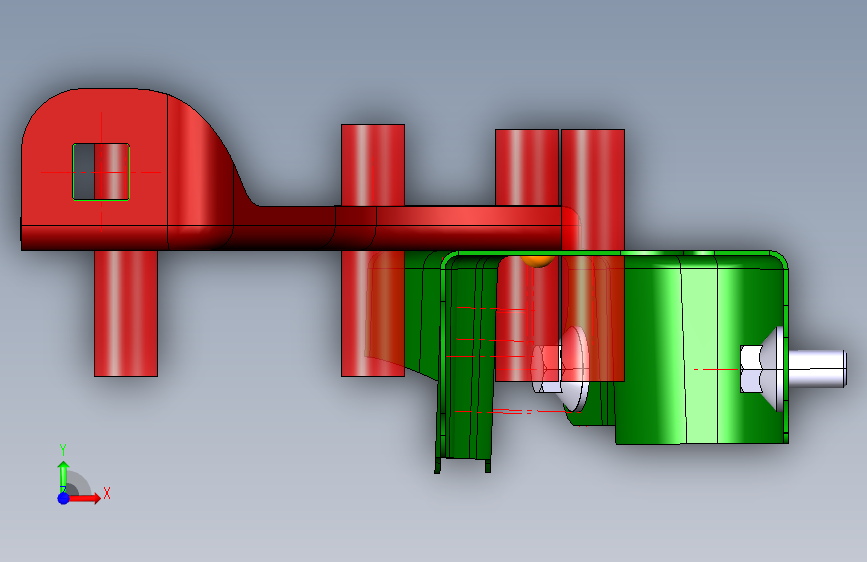Image resolution: width=867 pixels, height=562 pixels.
Task: Click the Y label on the triad
Action: click(x=63, y=450)
